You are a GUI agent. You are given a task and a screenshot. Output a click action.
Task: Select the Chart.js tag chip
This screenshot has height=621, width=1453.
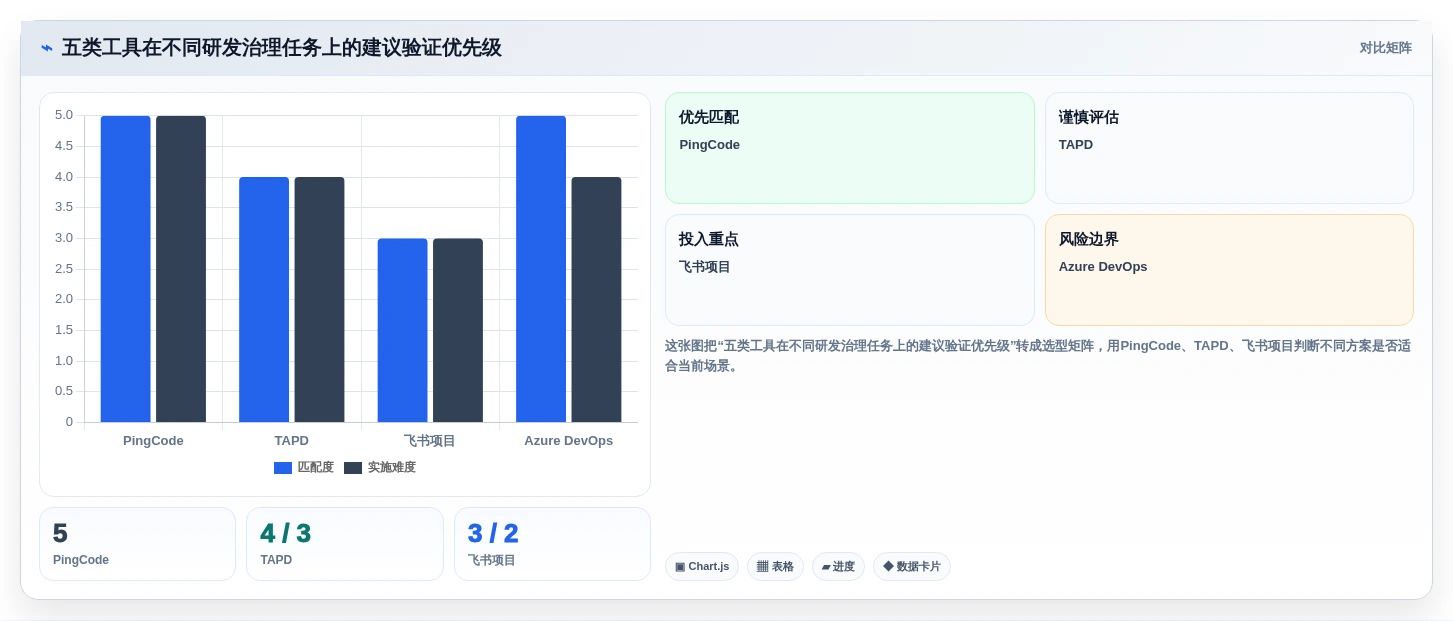coord(701,567)
